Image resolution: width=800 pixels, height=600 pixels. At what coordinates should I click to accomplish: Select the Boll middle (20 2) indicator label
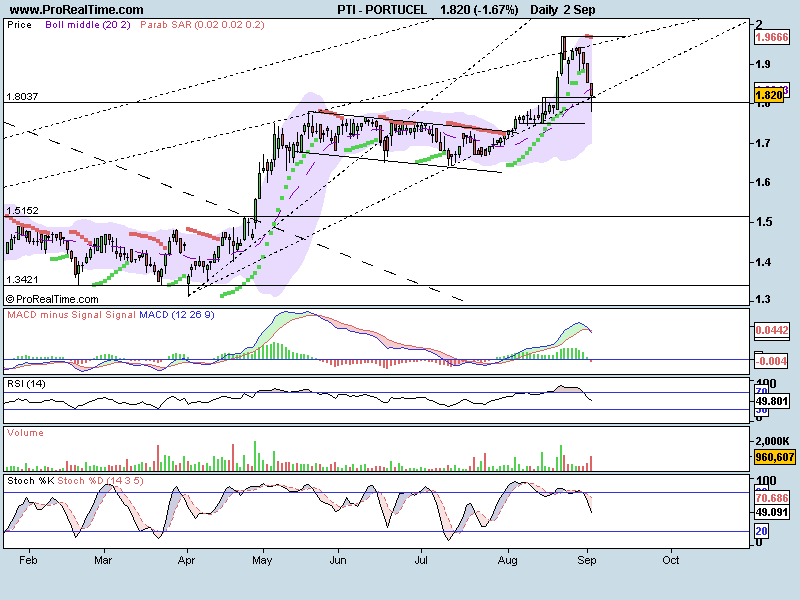[88, 24]
